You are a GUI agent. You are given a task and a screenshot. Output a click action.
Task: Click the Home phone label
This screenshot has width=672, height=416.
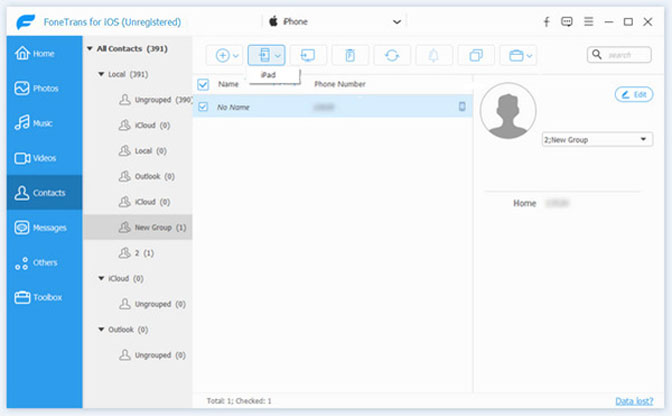click(525, 203)
